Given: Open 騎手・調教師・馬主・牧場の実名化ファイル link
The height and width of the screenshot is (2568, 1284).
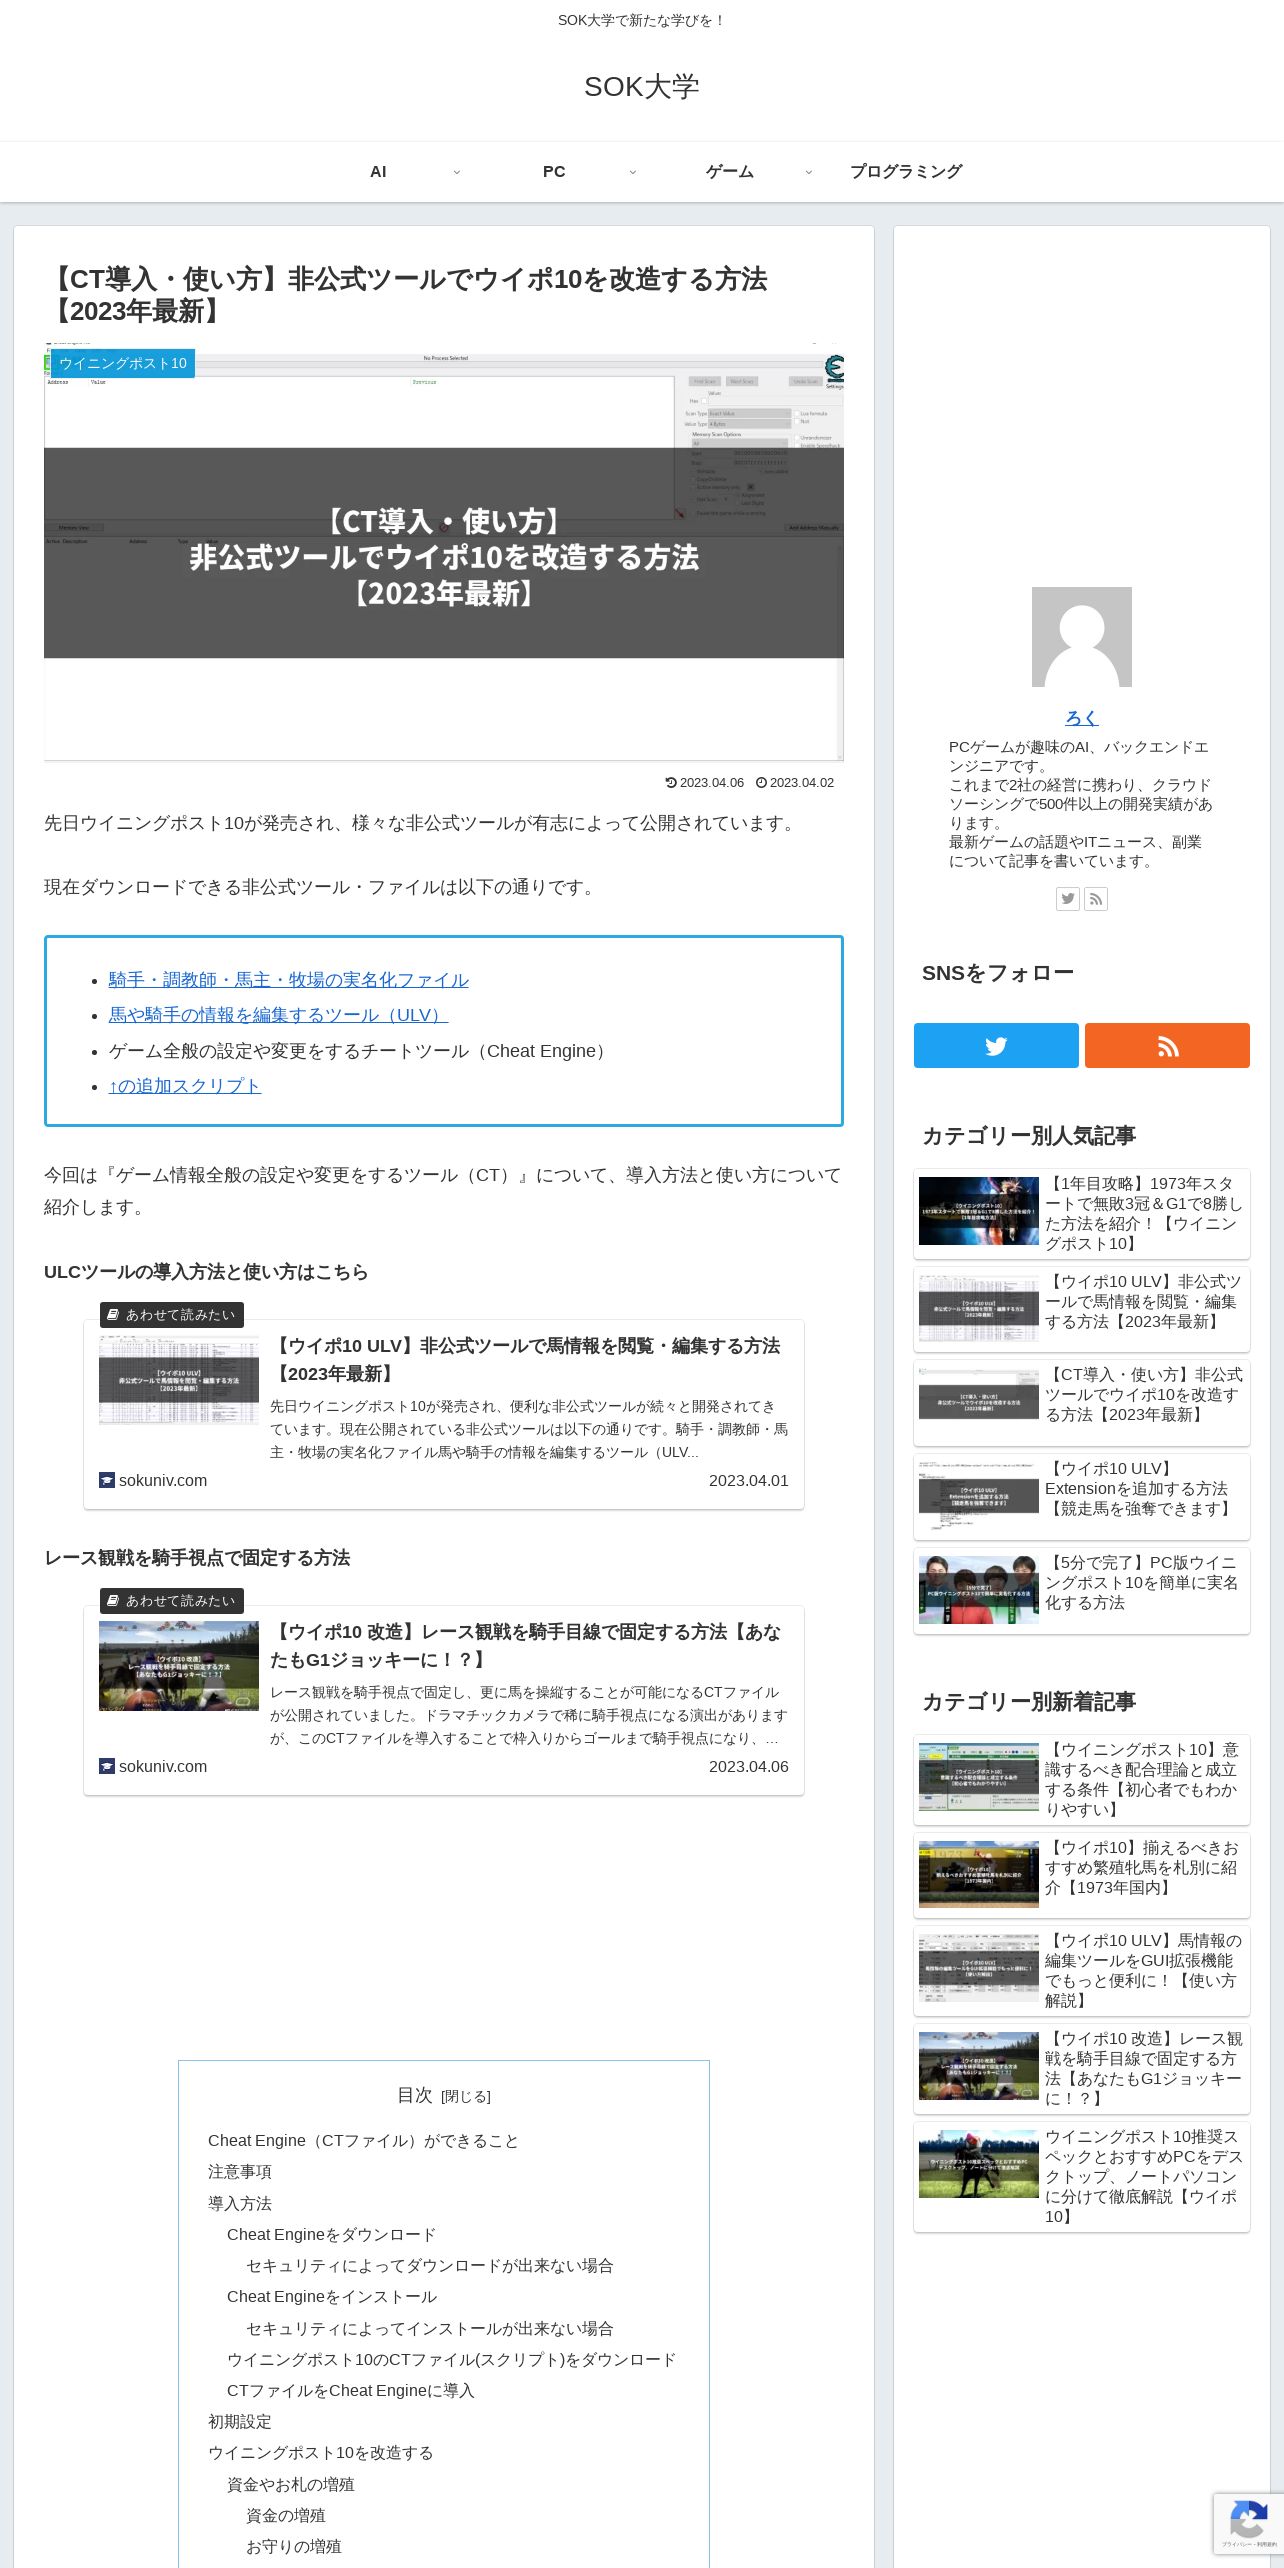Looking at the screenshot, I should (x=289, y=980).
